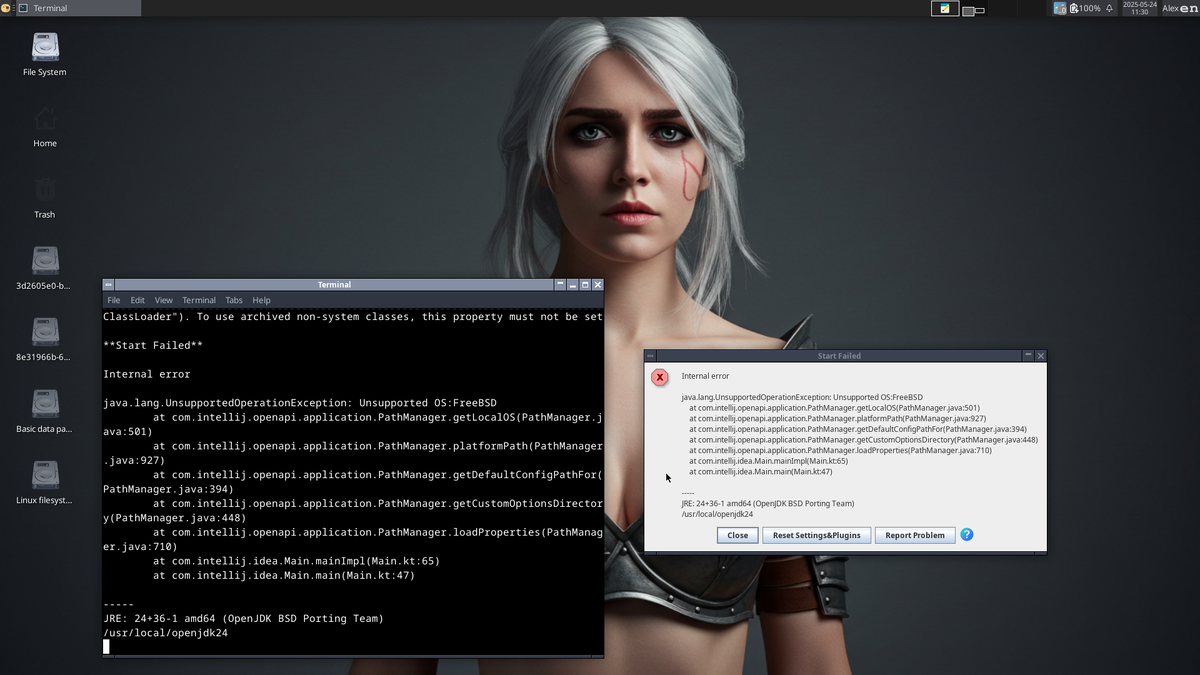
Task: Click the Terminal taskbar button in top panel
Action: [x=78, y=8]
